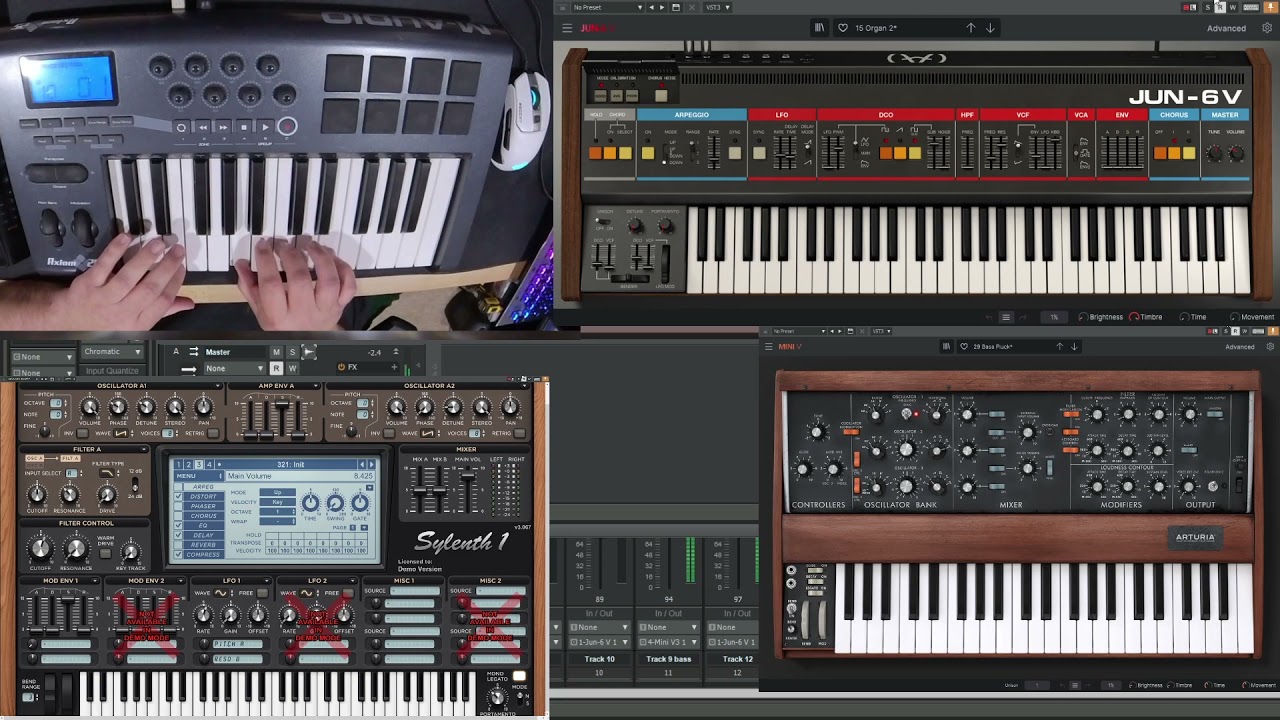Toggle Sylenth1 ARPEG effect checkbox
The width and height of the screenshot is (1280, 720).
click(x=179, y=487)
